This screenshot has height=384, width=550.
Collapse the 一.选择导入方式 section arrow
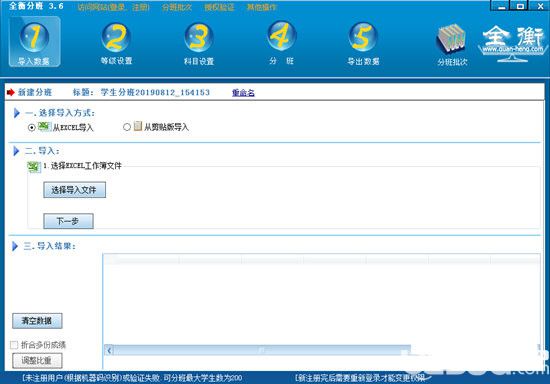coord(16,113)
